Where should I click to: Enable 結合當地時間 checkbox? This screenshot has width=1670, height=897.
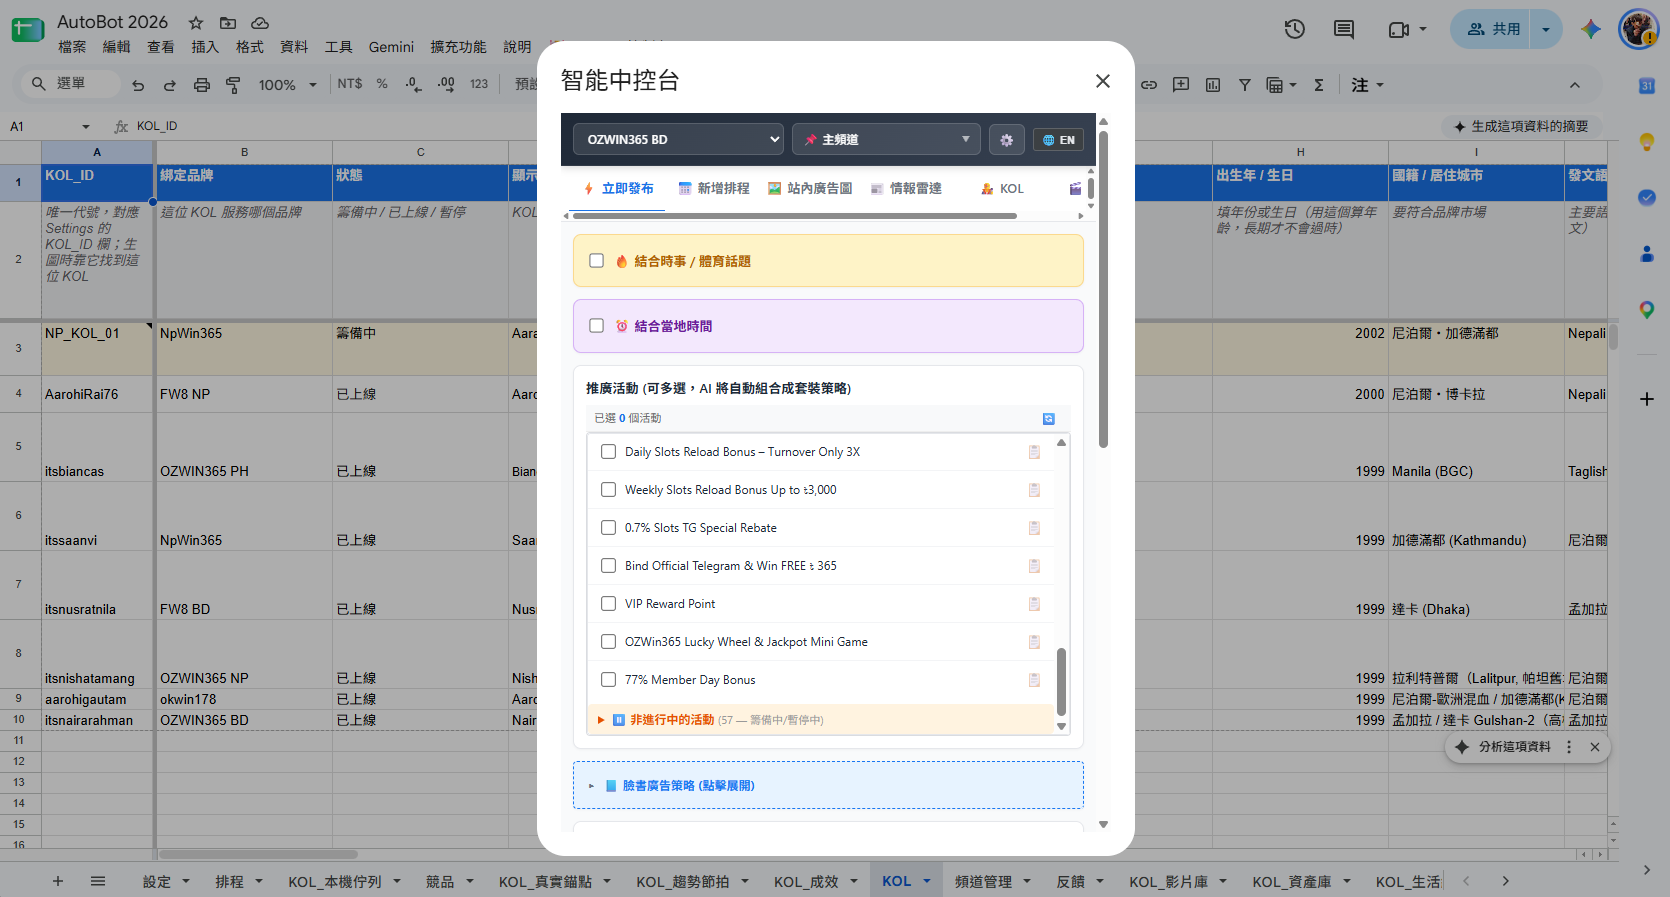(x=596, y=326)
